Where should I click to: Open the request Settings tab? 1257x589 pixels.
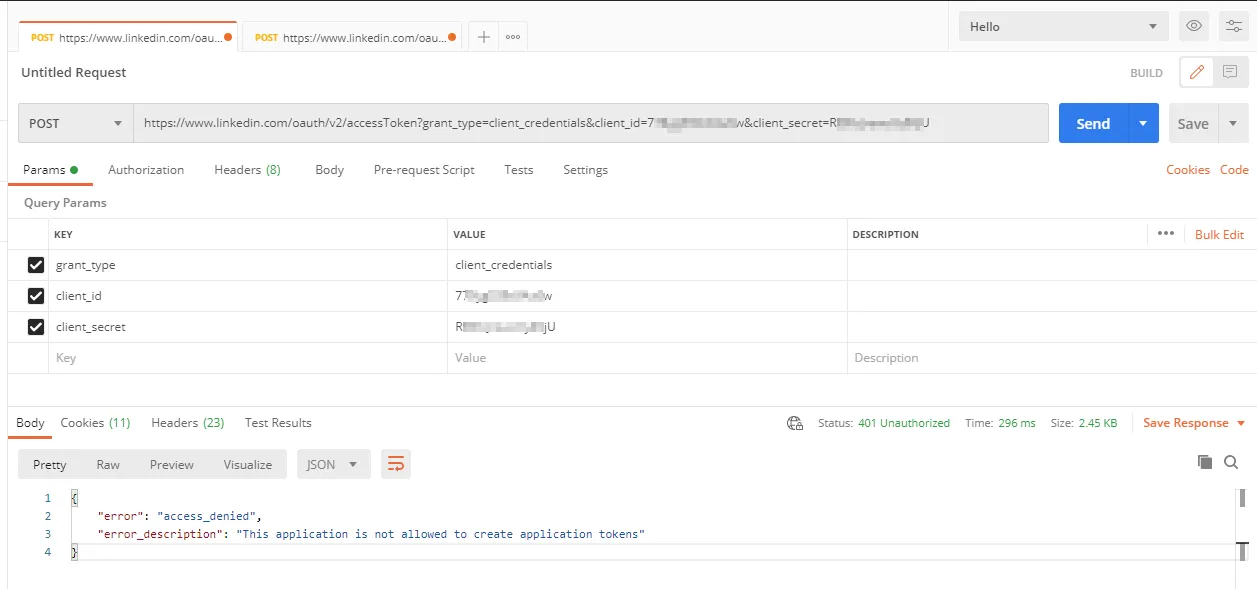coord(585,170)
